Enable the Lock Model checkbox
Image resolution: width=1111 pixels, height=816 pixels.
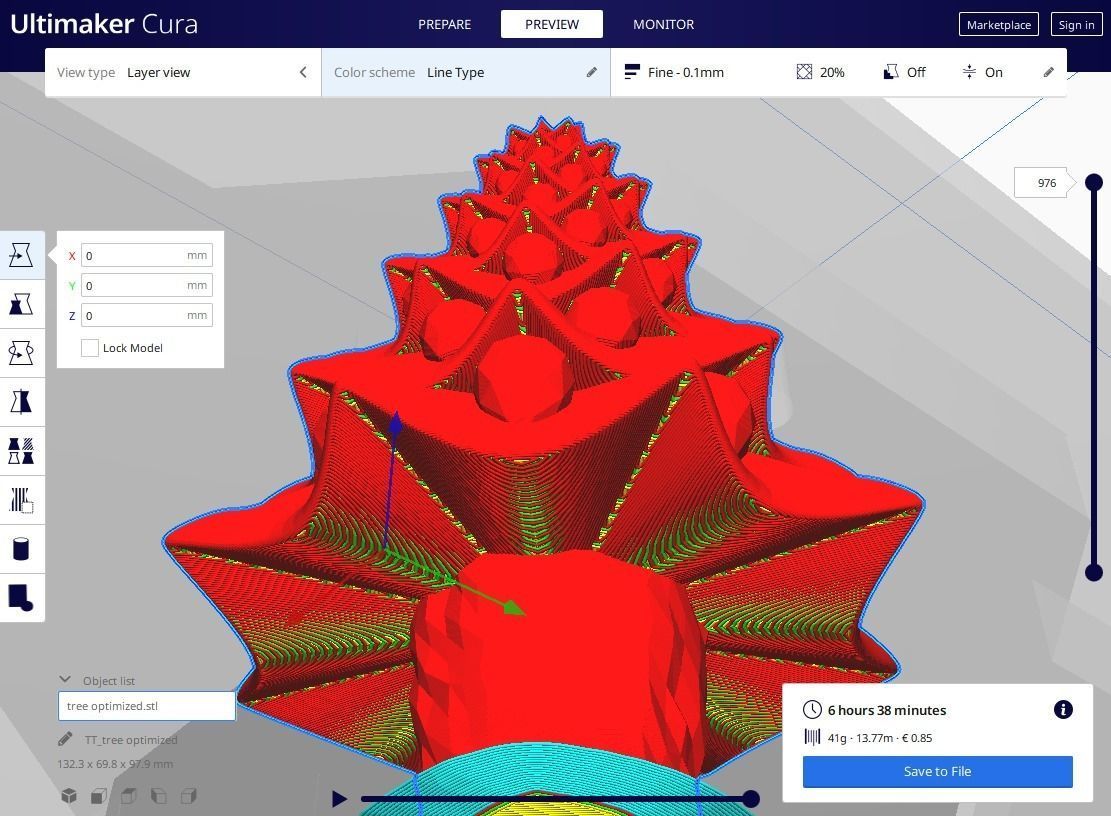[89, 348]
